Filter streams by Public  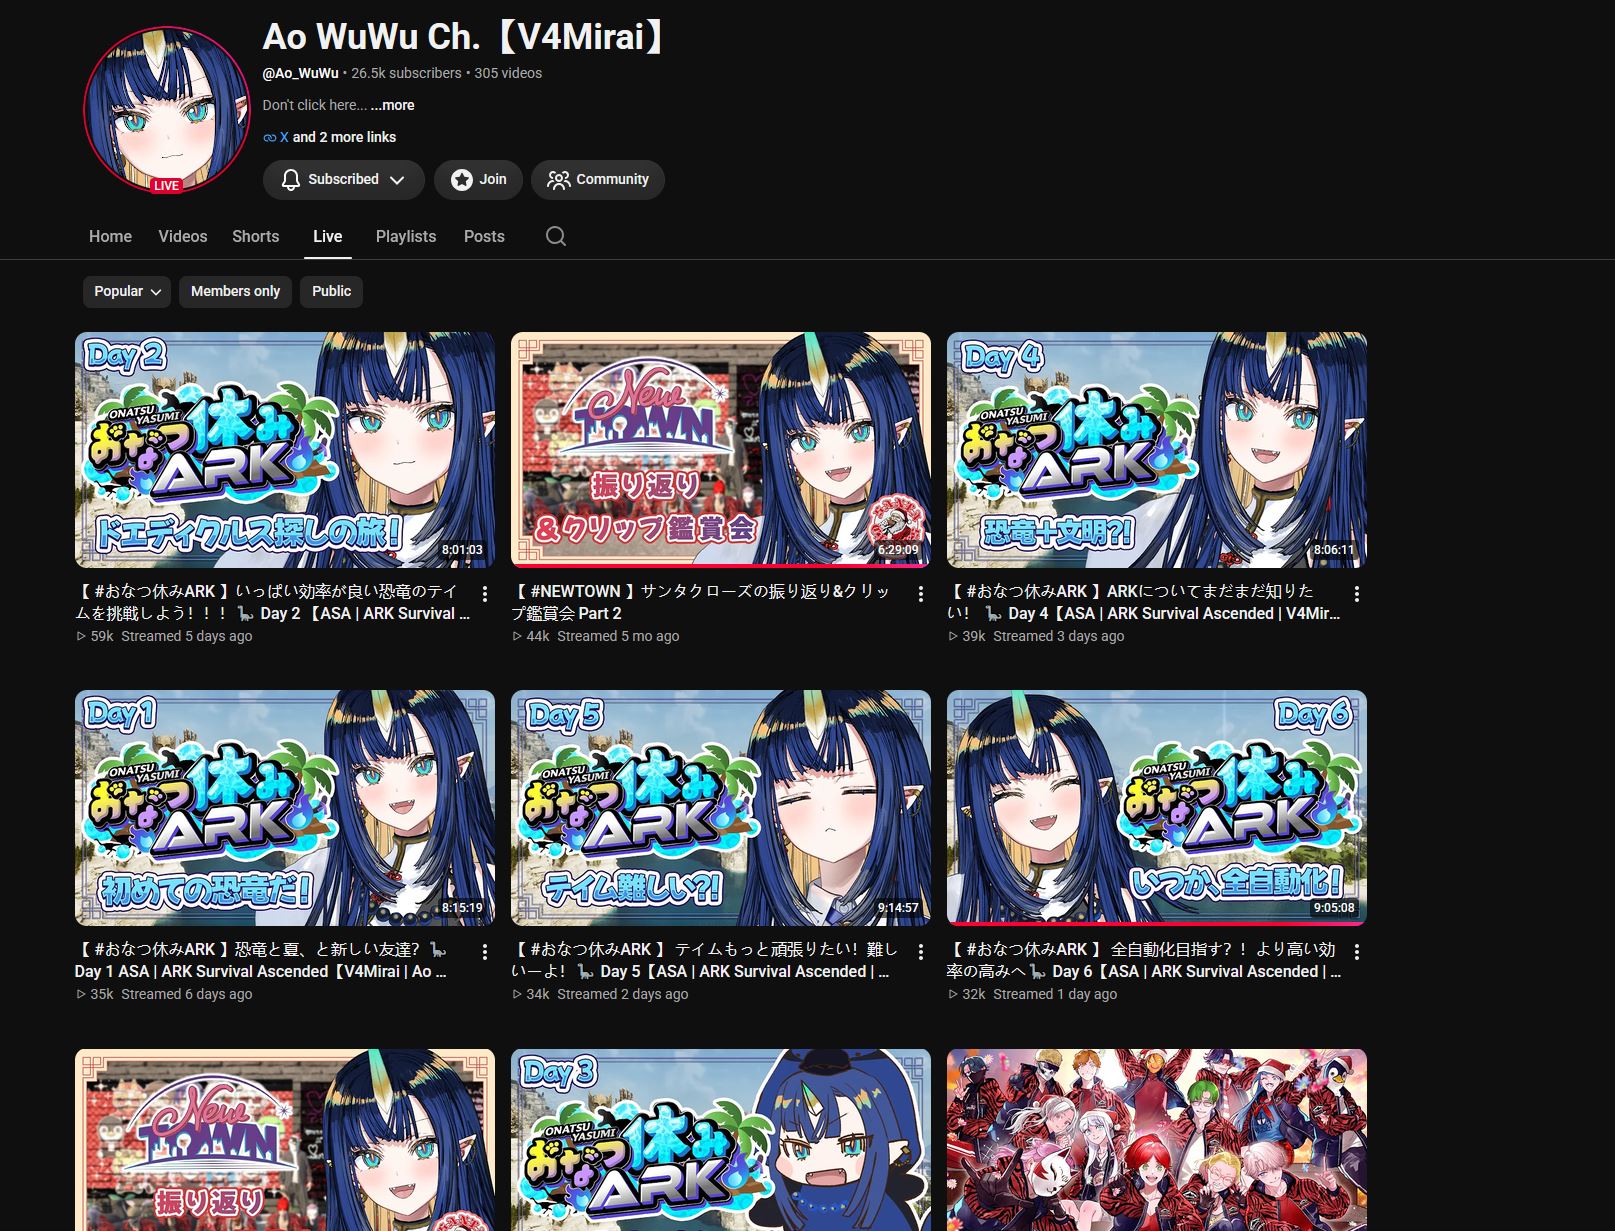tap(331, 291)
